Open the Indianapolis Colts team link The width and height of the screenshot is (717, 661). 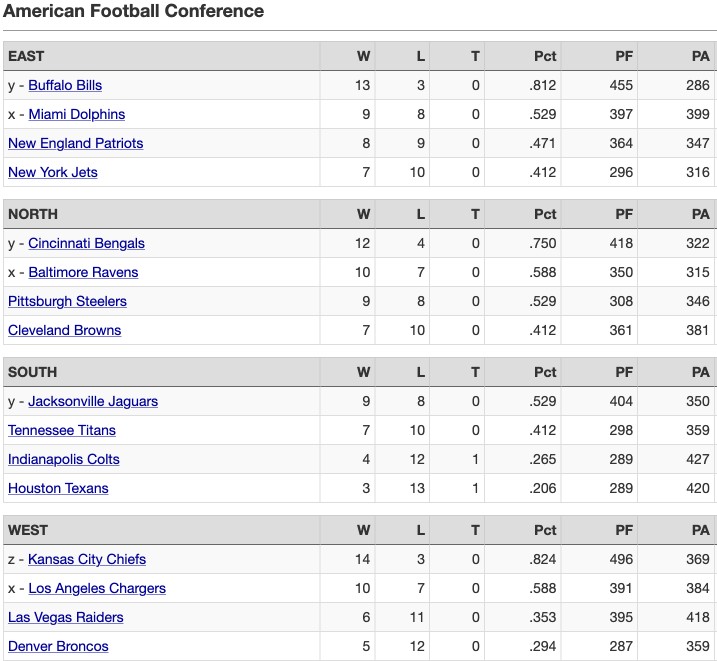64,459
